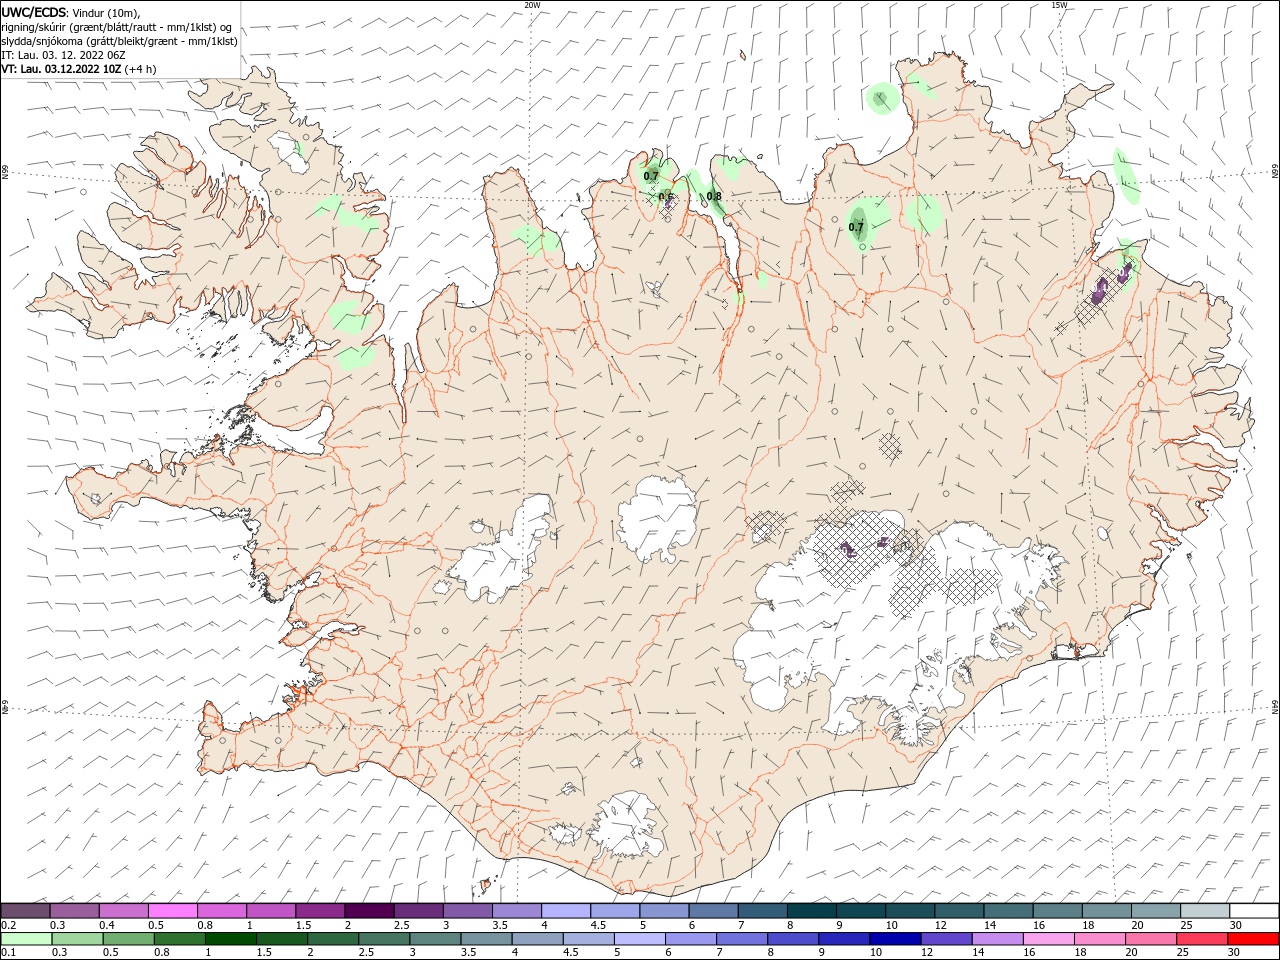Click the '20W' longitude label
The image size is (1280, 960).
point(532,5)
